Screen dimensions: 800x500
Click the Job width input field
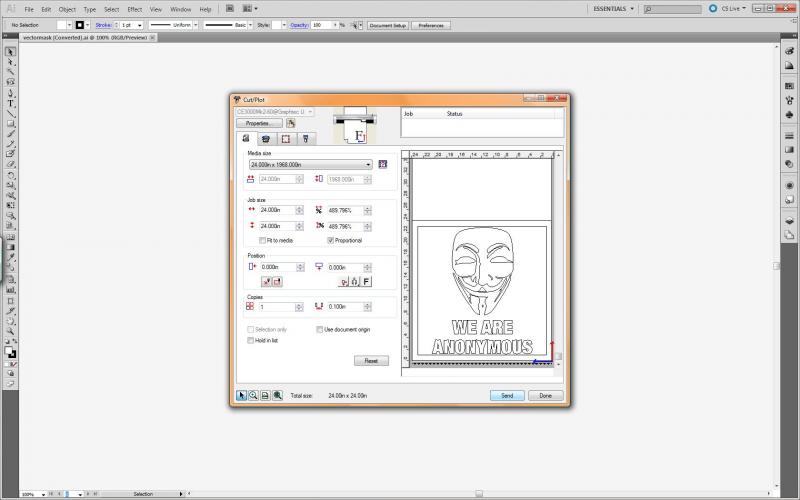pyautogui.click(x=278, y=210)
